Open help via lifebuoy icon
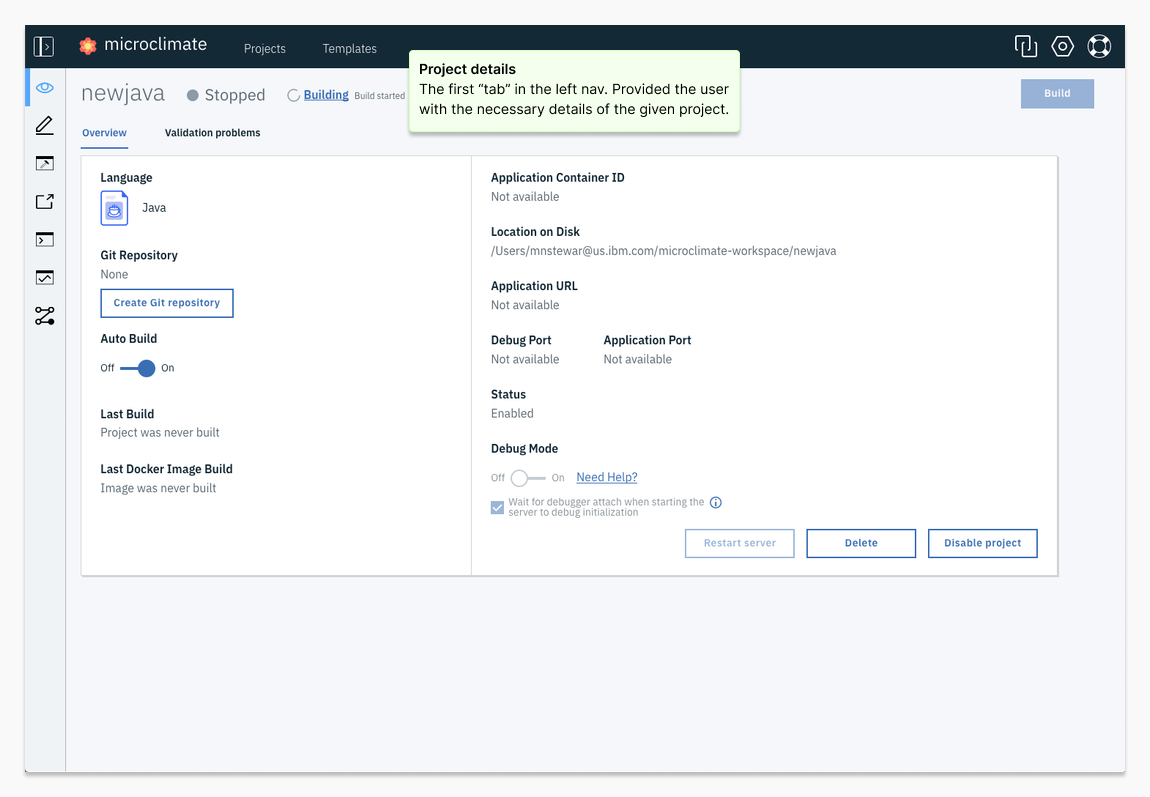 [x=1099, y=46]
